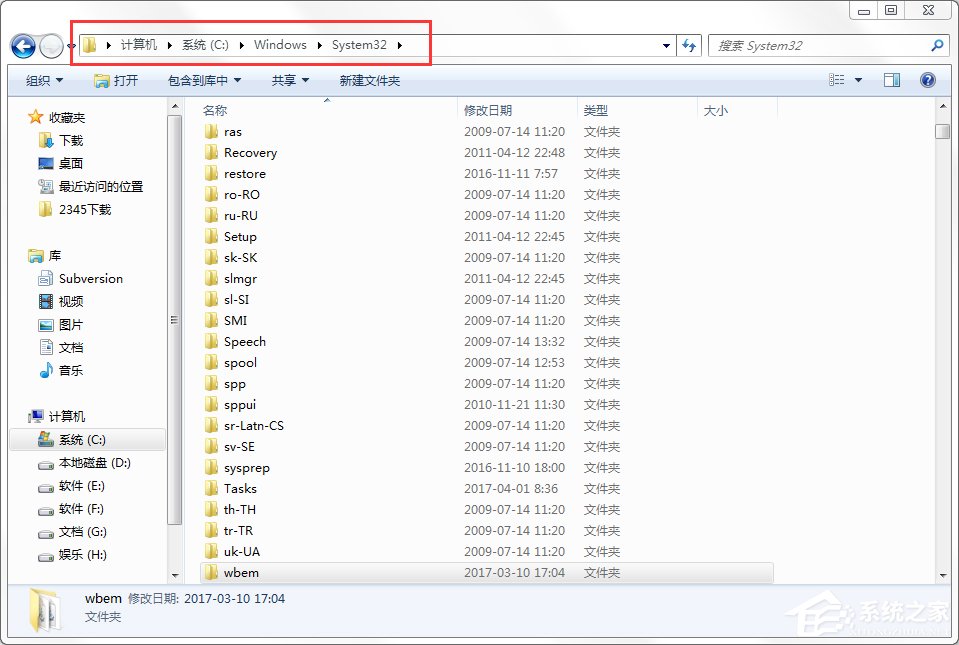Click the back navigation arrow

click(x=22, y=45)
